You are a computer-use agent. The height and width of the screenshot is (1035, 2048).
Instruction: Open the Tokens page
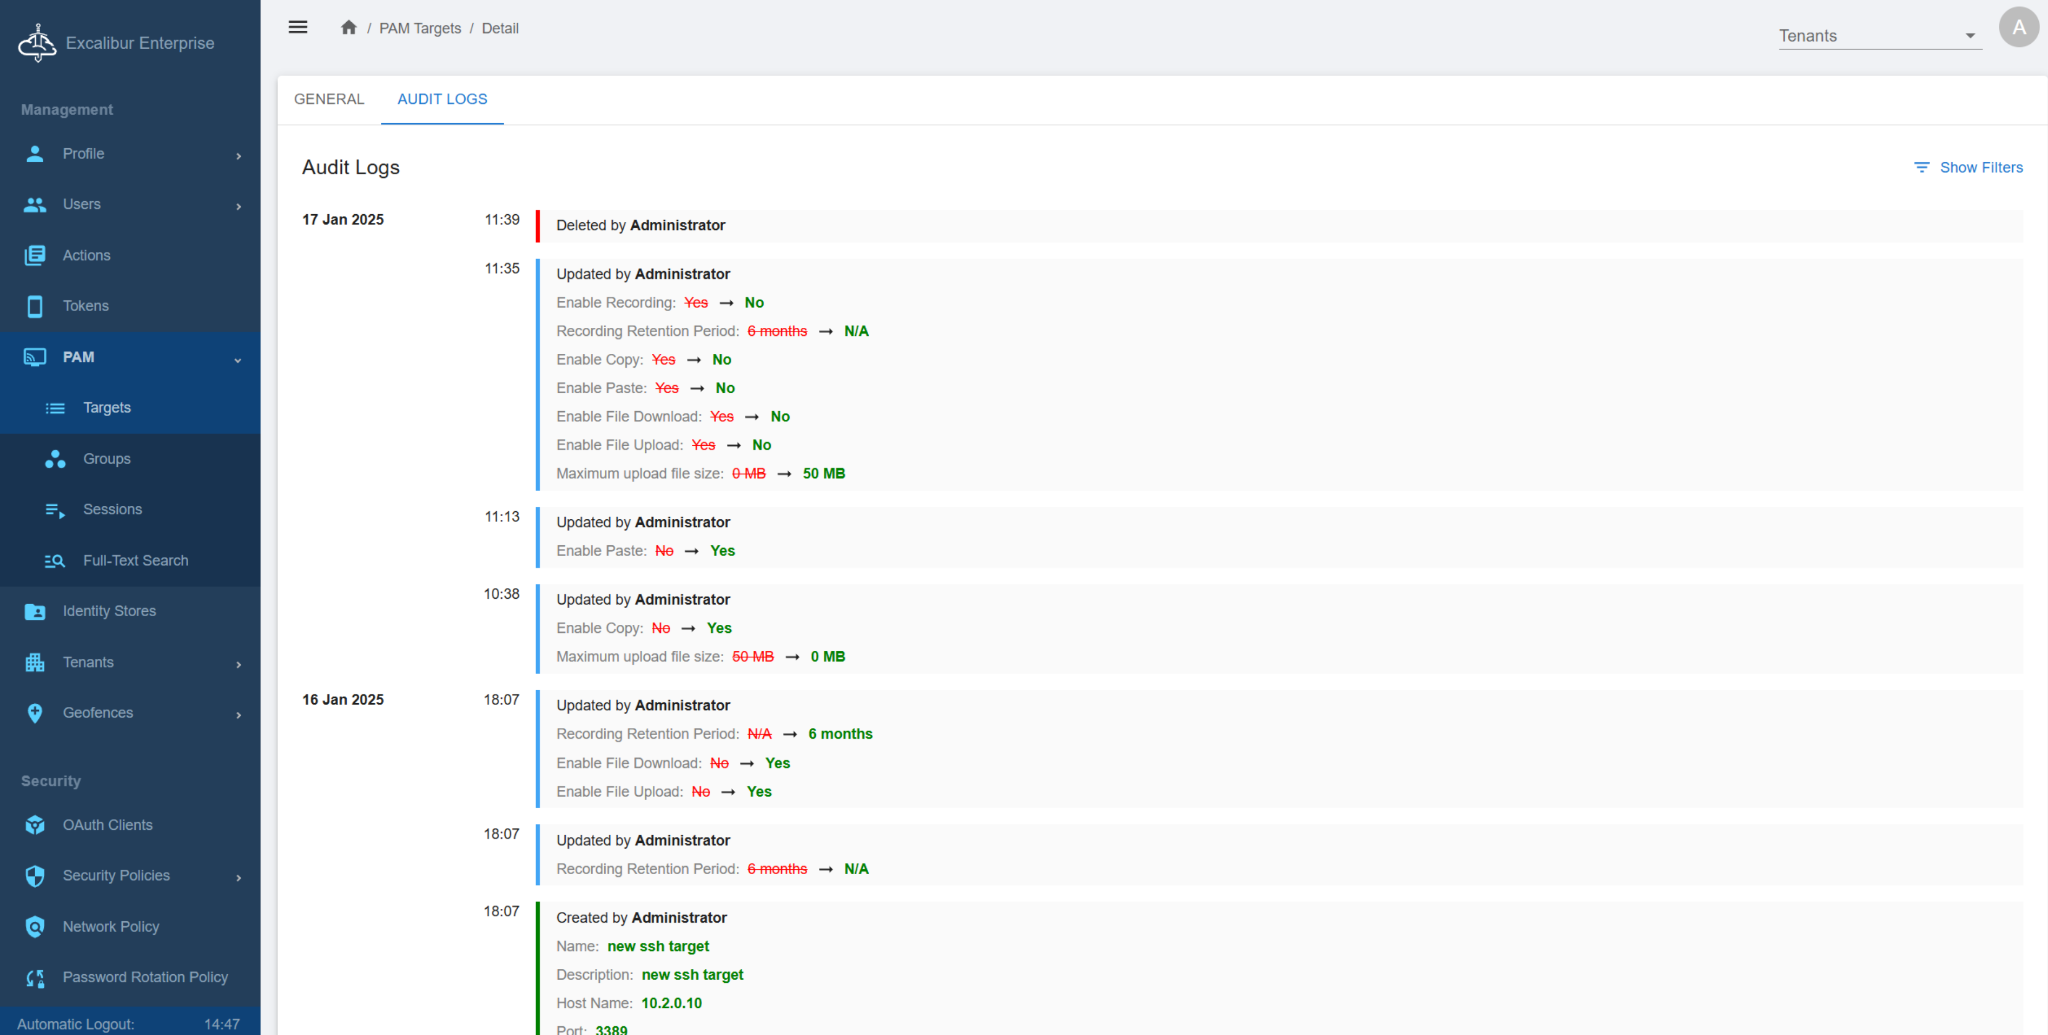click(x=130, y=306)
